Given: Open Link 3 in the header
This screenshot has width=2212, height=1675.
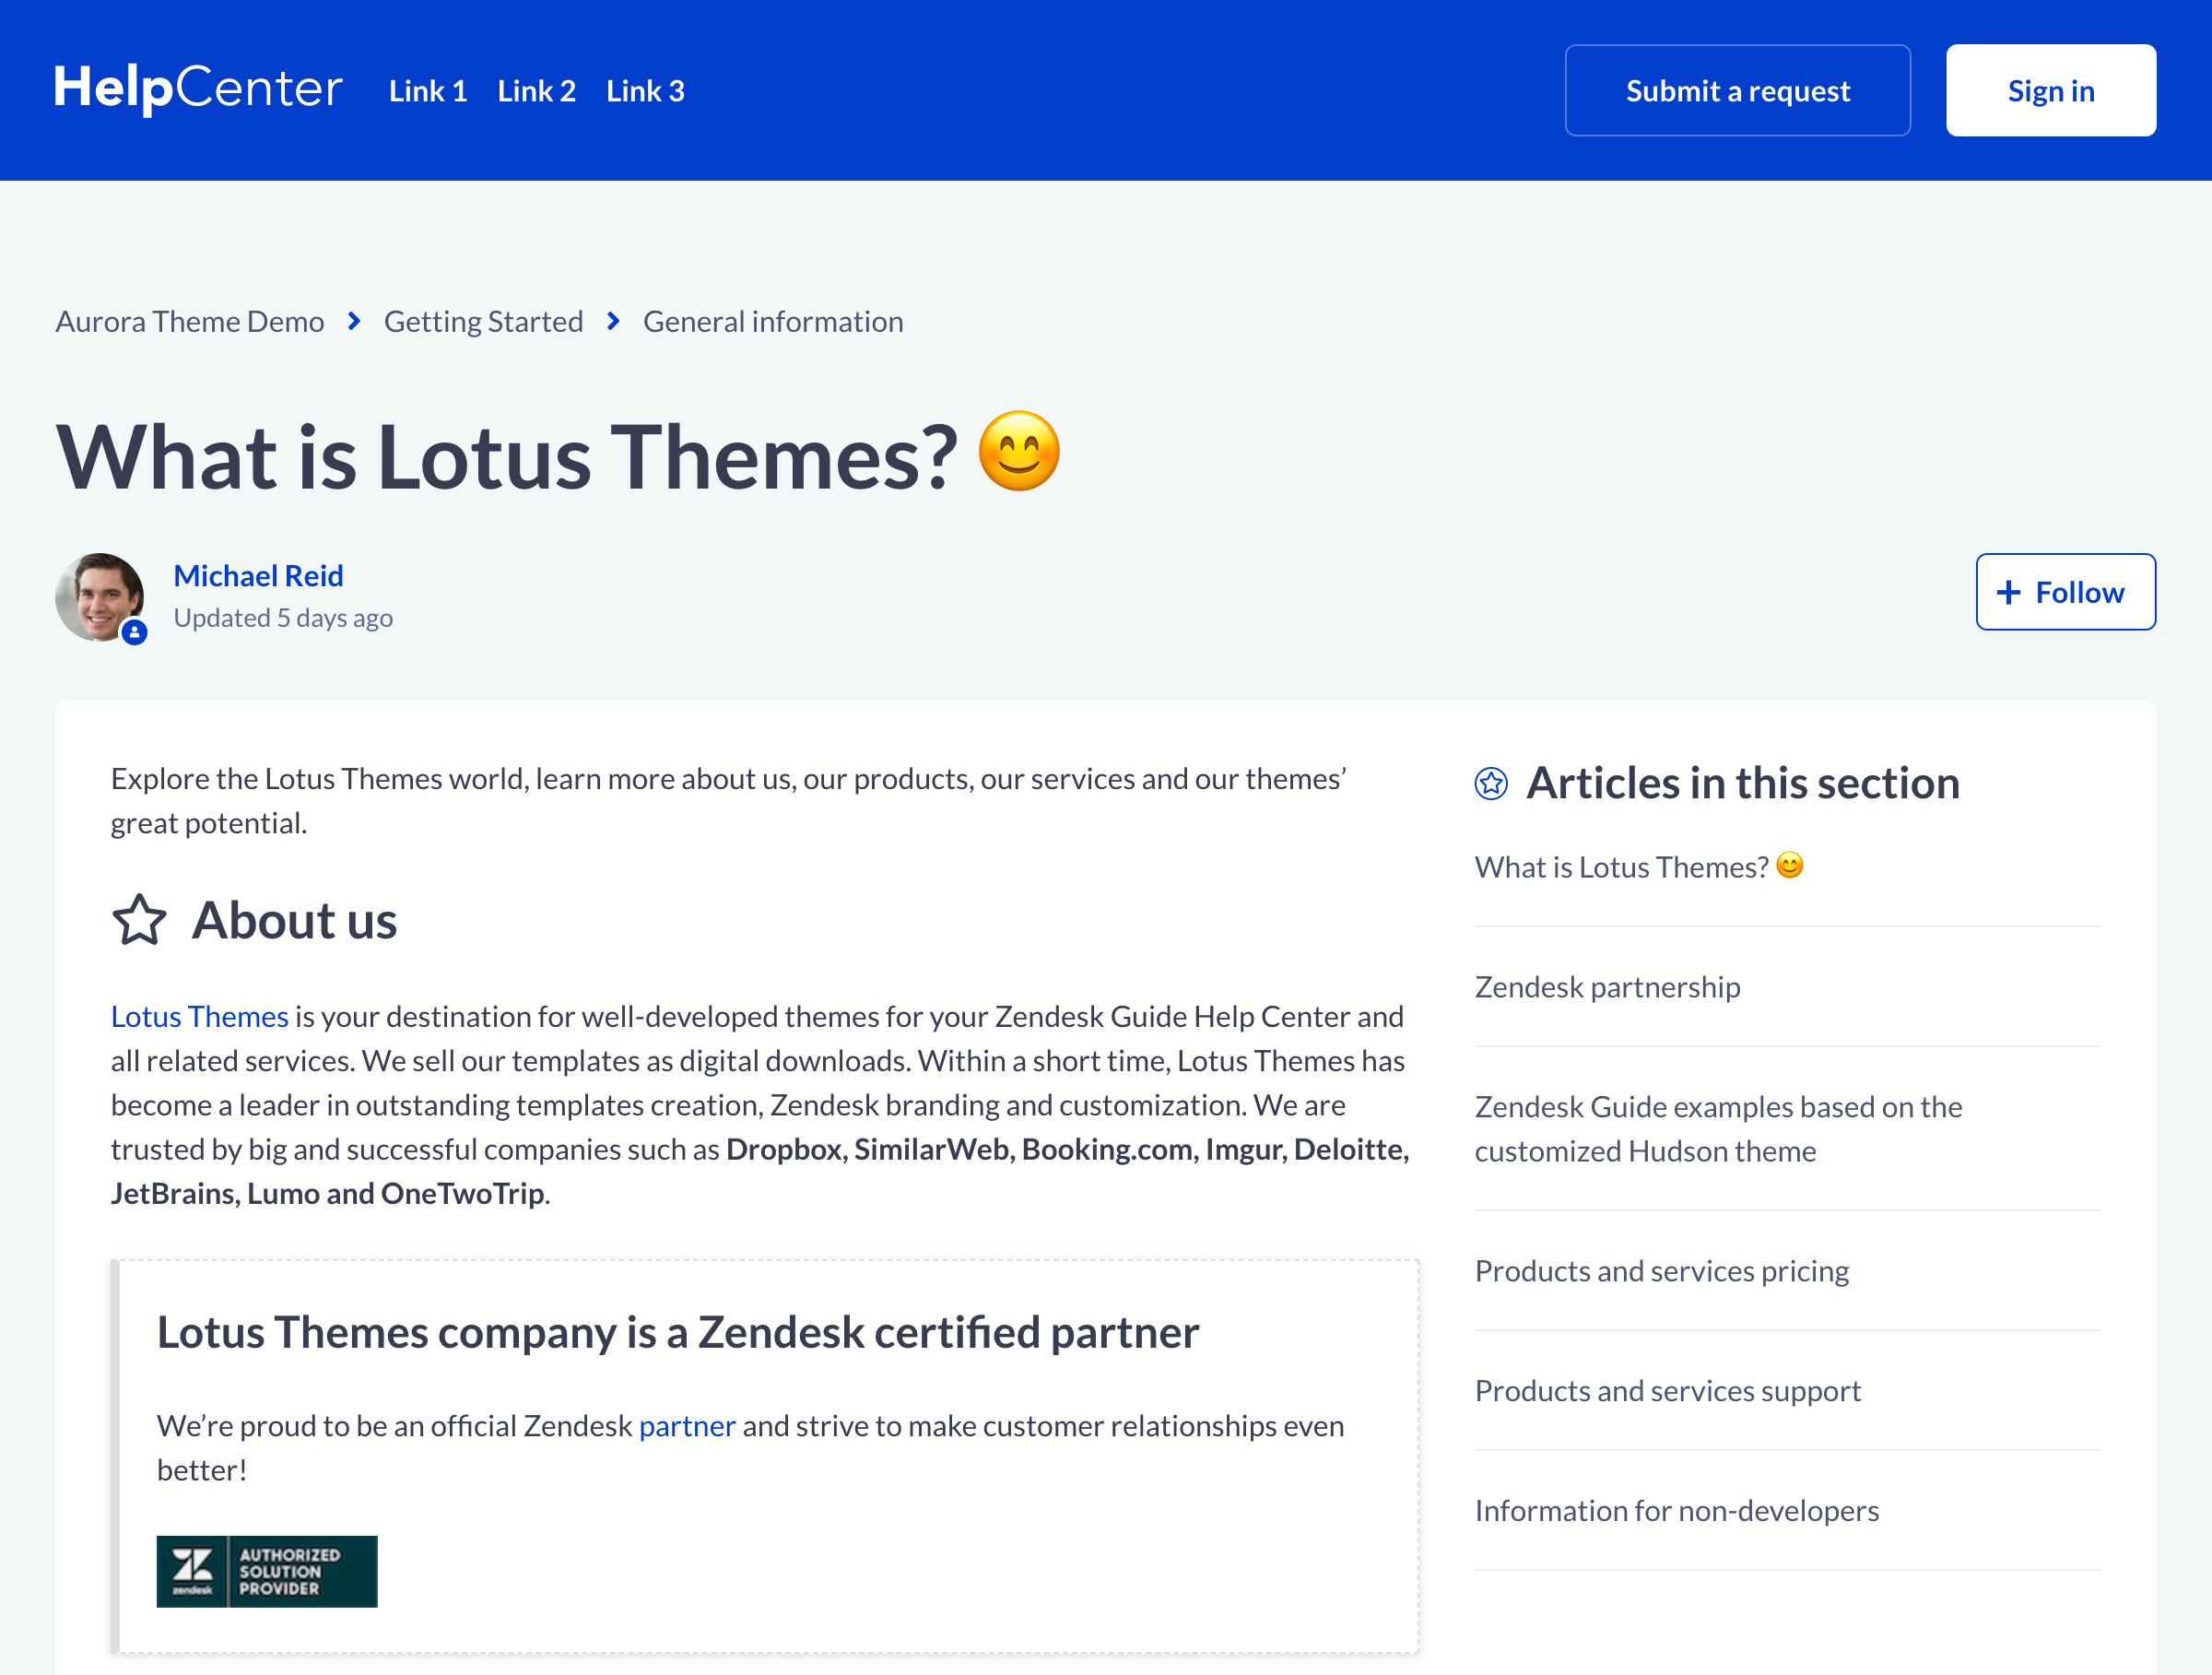Looking at the screenshot, I should tap(645, 91).
